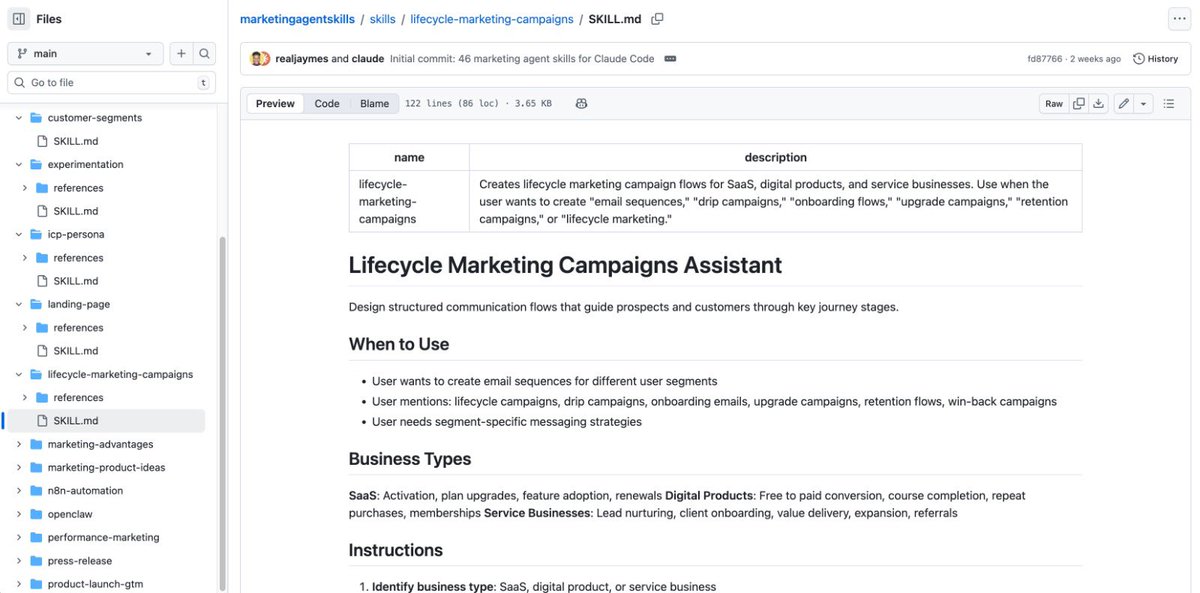Collapse the Files side panel icon
The image size is (1200, 593).
pyautogui.click(x=19, y=18)
